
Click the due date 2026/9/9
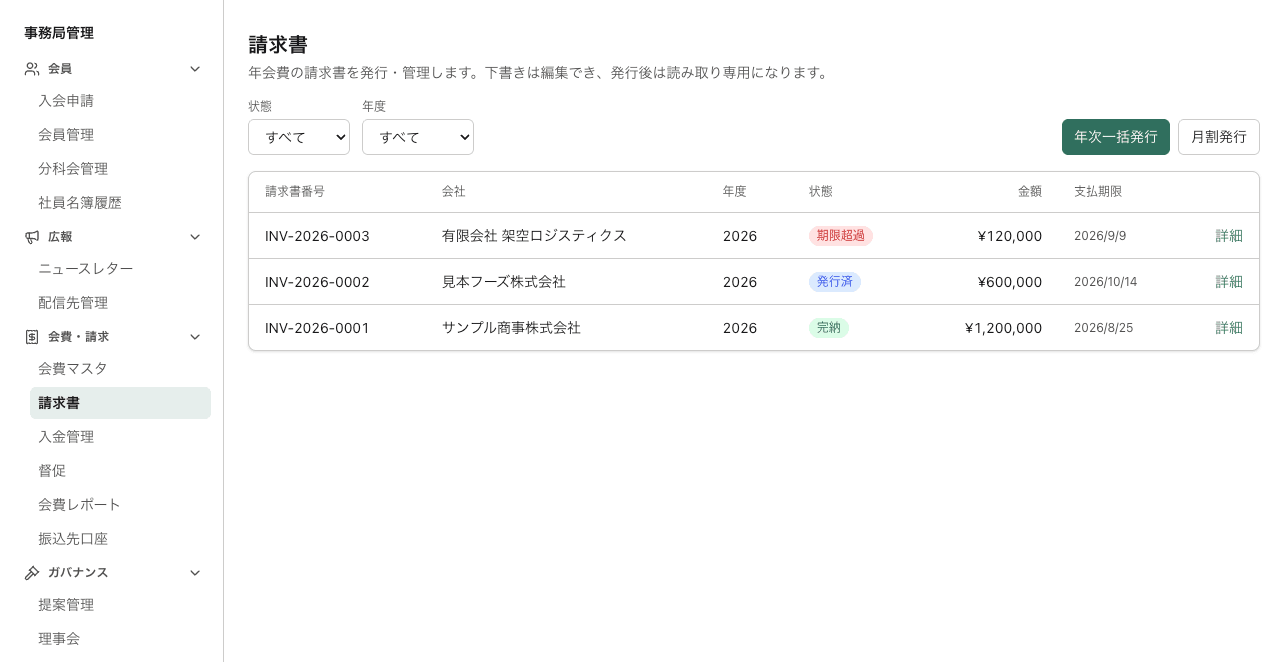tap(1100, 236)
